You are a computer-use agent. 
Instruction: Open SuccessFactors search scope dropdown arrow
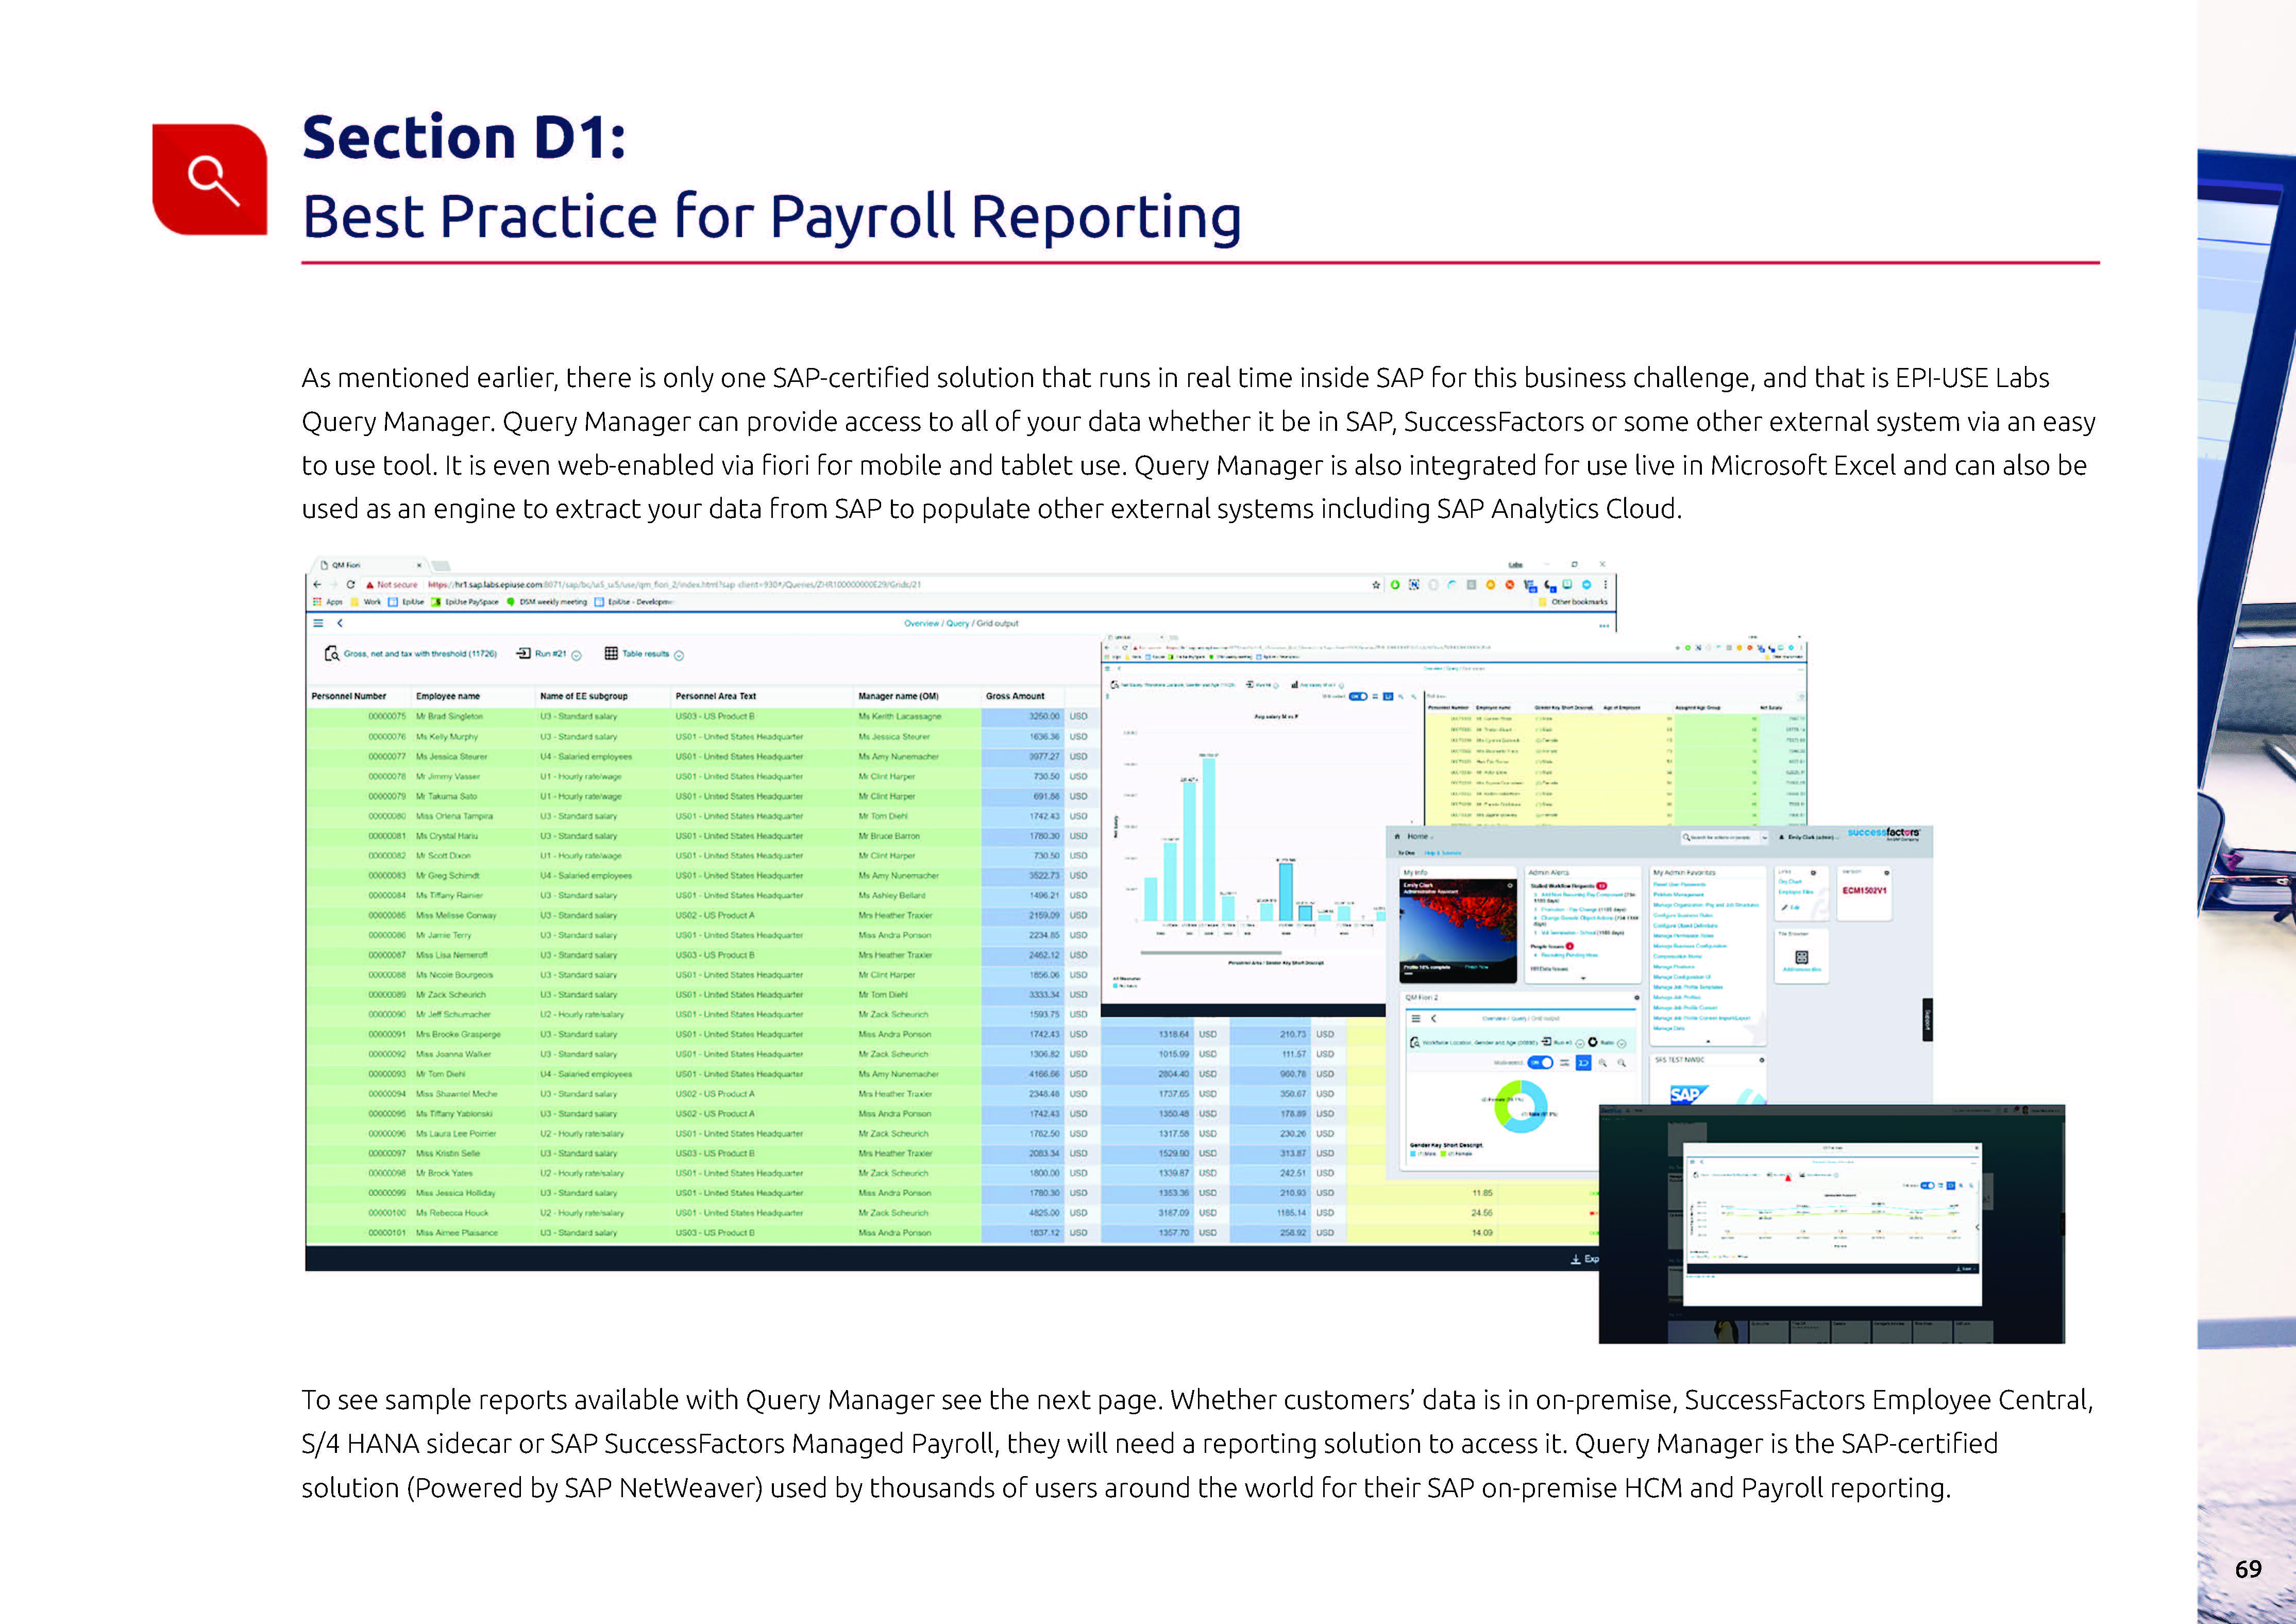(1764, 837)
